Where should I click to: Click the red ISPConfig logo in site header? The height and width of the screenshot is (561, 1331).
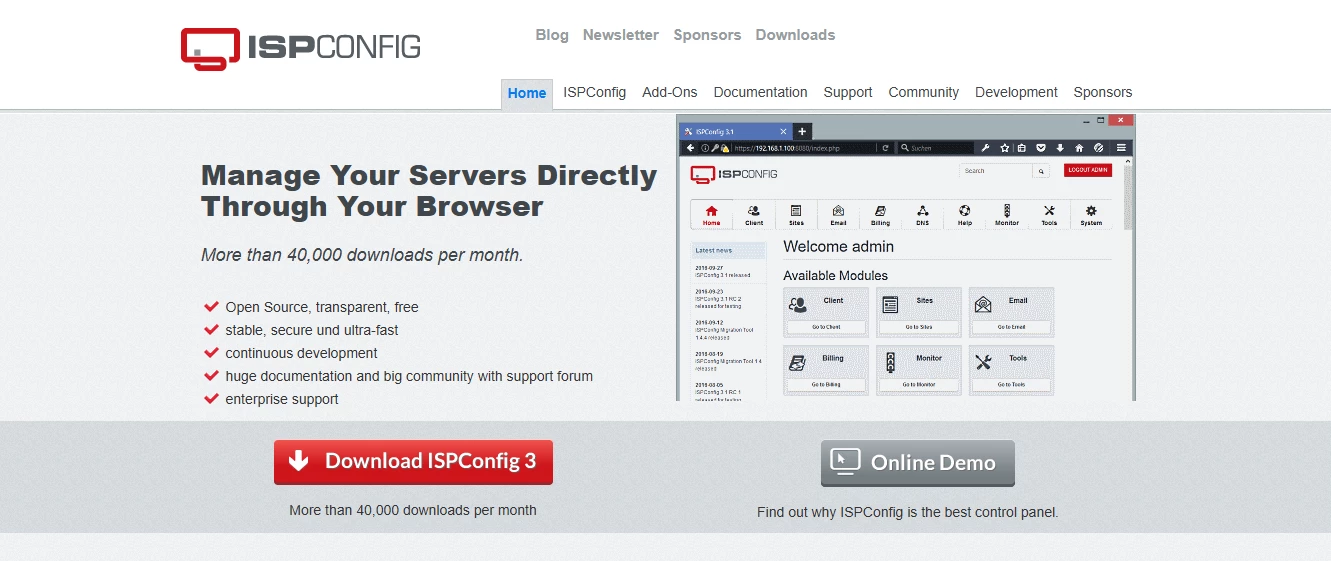click(300, 48)
